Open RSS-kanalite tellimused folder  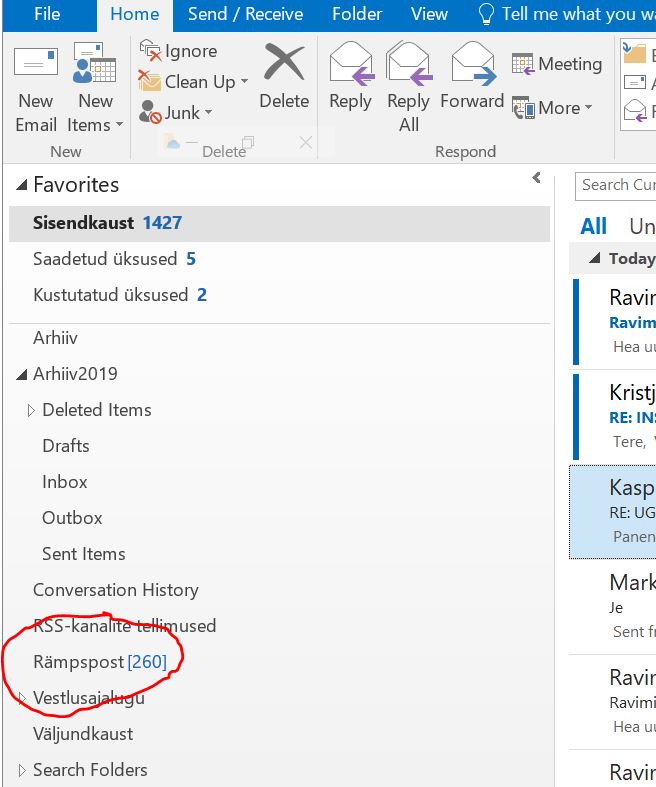(x=124, y=626)
